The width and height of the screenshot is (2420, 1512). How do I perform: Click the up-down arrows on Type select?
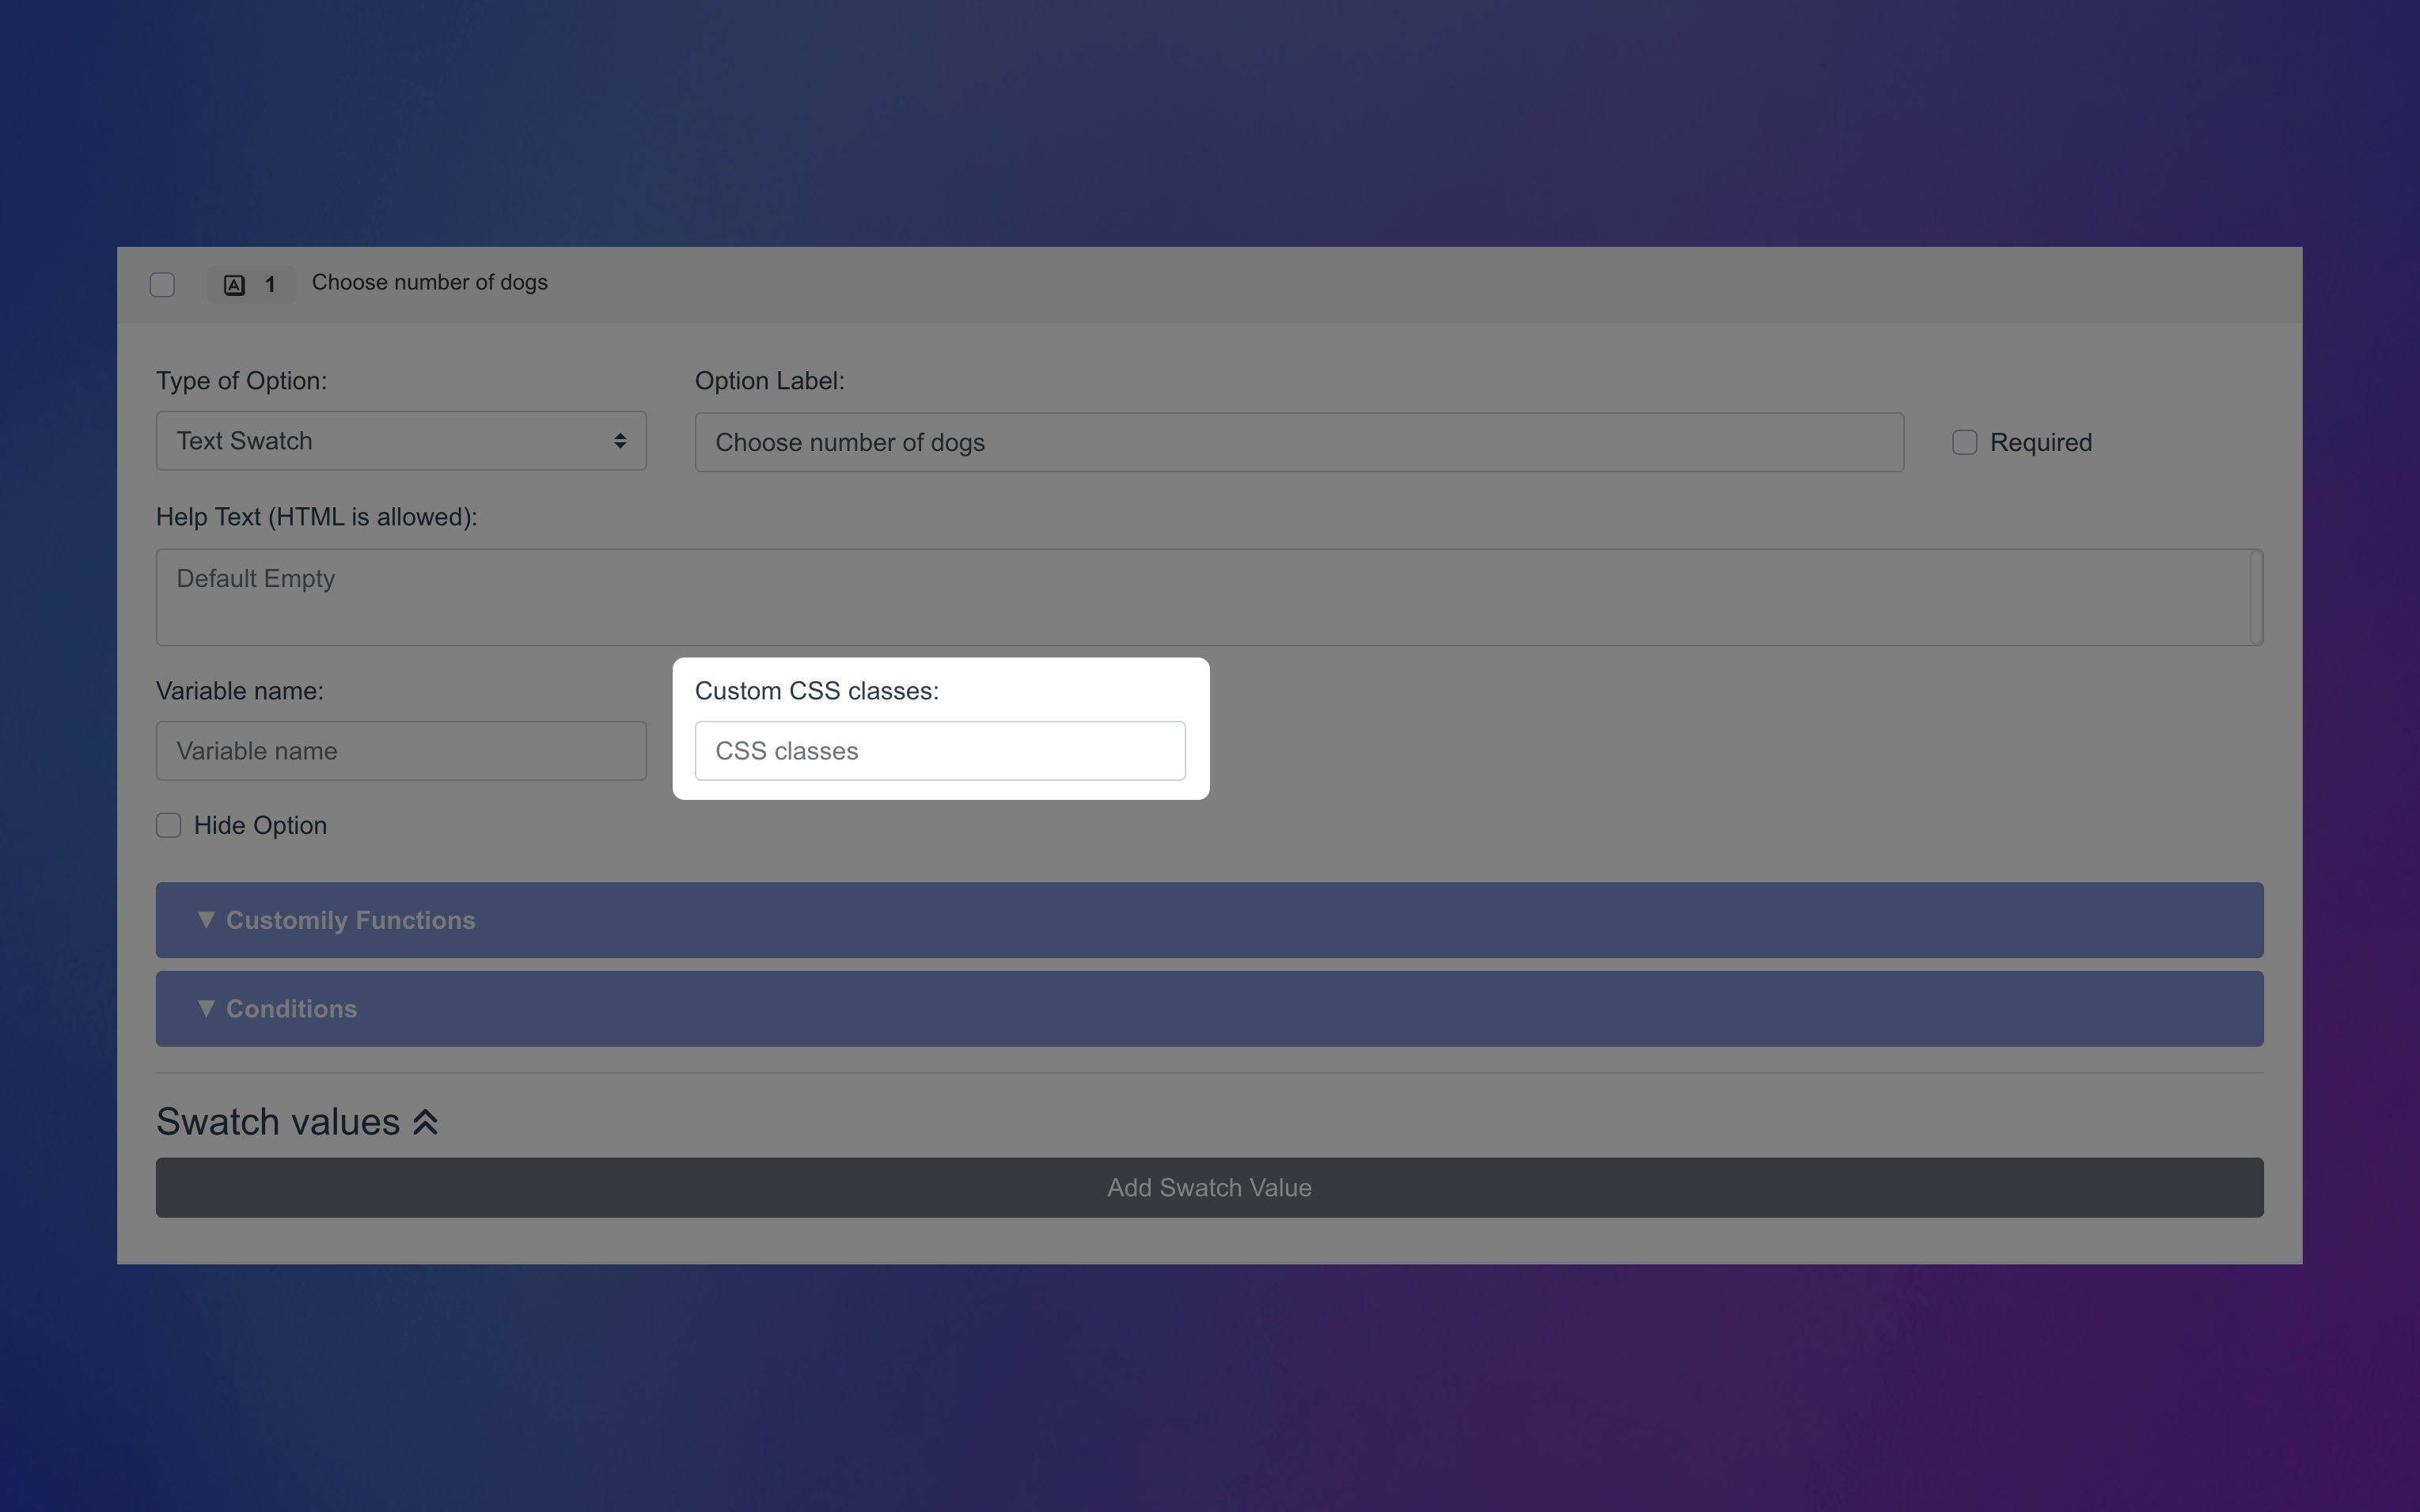click(x=620, y=441)
